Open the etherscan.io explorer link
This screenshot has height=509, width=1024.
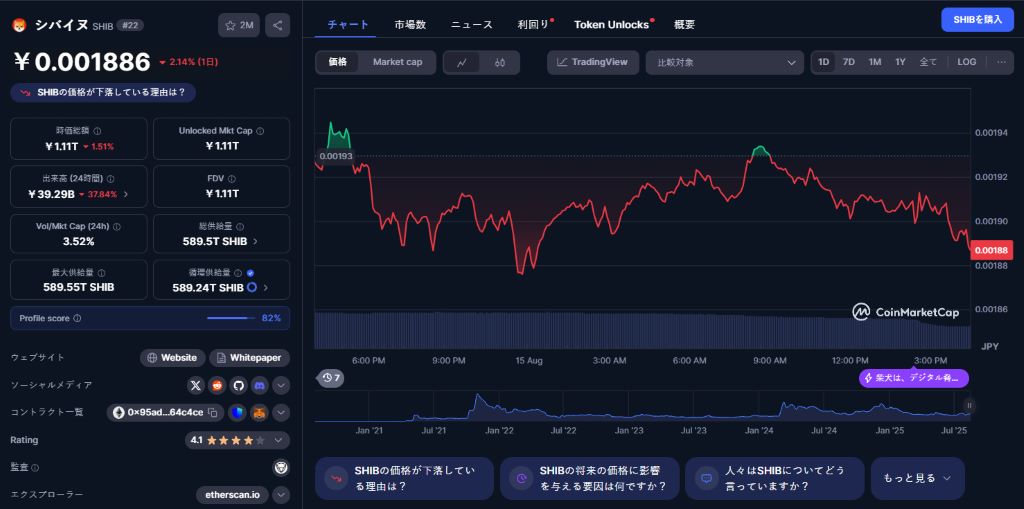tap(232, 495)
